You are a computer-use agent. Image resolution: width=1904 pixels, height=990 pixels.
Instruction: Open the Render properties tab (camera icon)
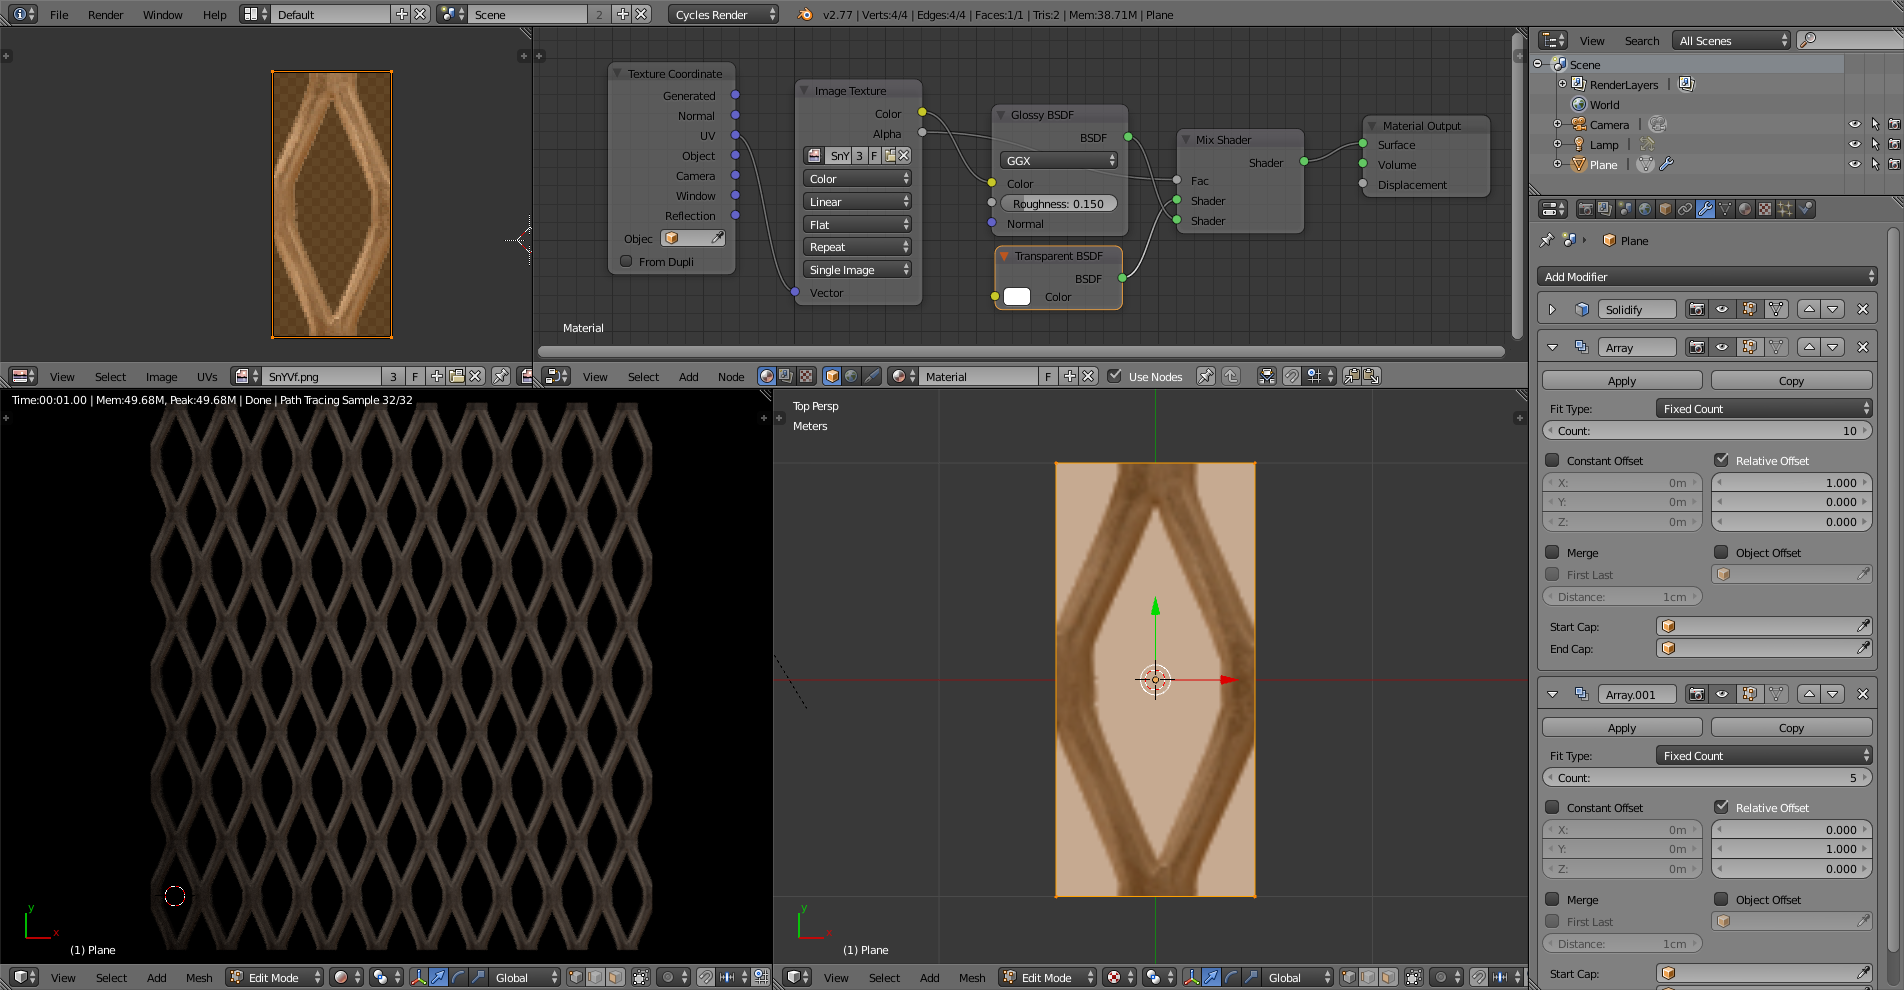click(1586, 209)
